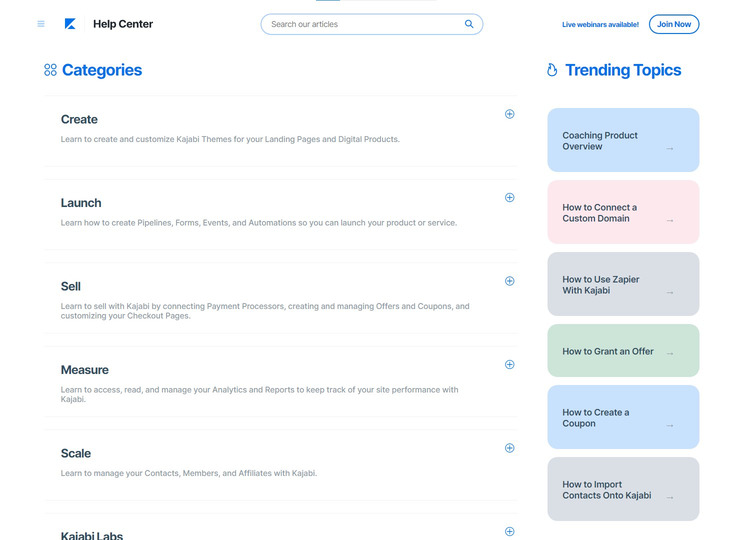Select the Kajabi Labs category heading
The width and height of the screenshot is (755, 540).
pos(91,535)
